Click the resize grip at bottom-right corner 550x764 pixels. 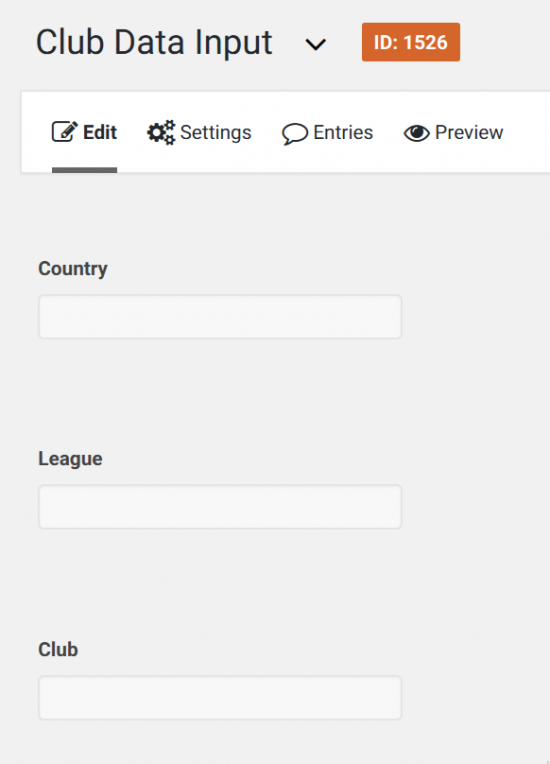(547, 761)
